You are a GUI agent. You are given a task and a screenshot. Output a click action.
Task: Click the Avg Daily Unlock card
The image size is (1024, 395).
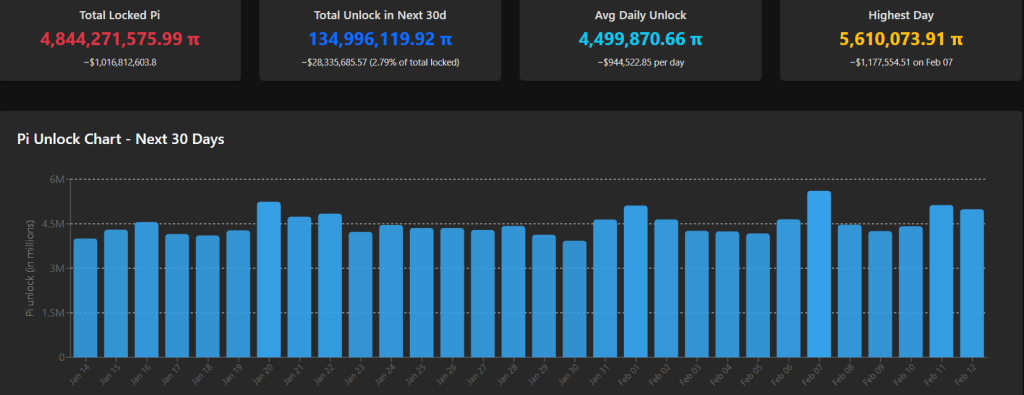click(x=641, y=40)
